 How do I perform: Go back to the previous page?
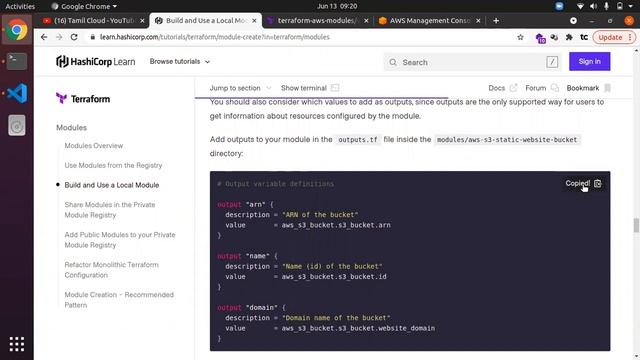44,37
